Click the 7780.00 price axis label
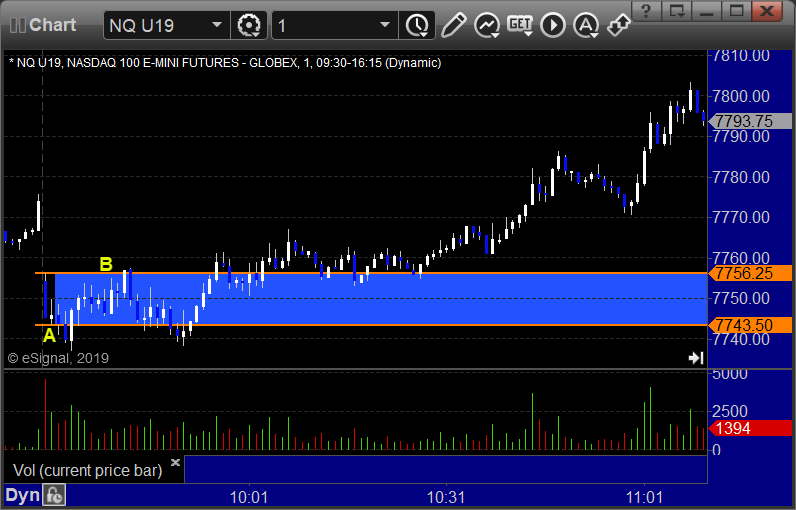This screenshot has width=796, height=510. 741,177
